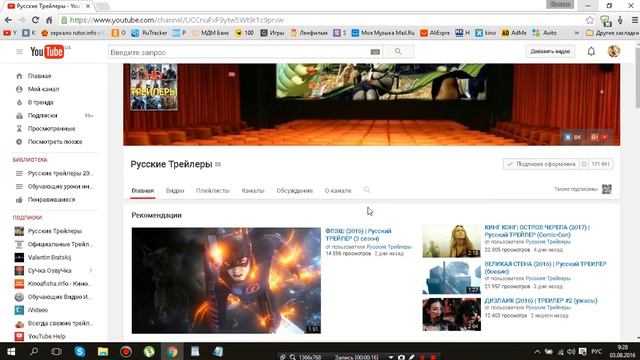
Task: Bookmark this page with star icon
Action: click(590, 20)
